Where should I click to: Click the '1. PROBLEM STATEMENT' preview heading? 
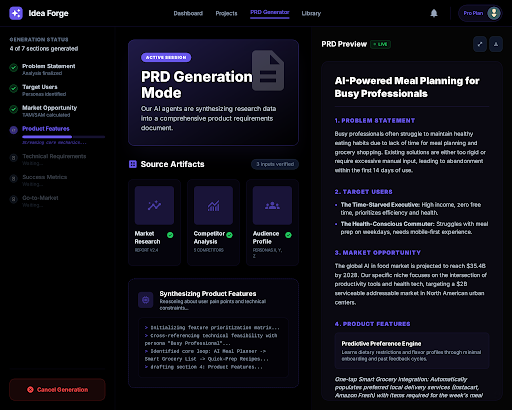tap(375, 121)
